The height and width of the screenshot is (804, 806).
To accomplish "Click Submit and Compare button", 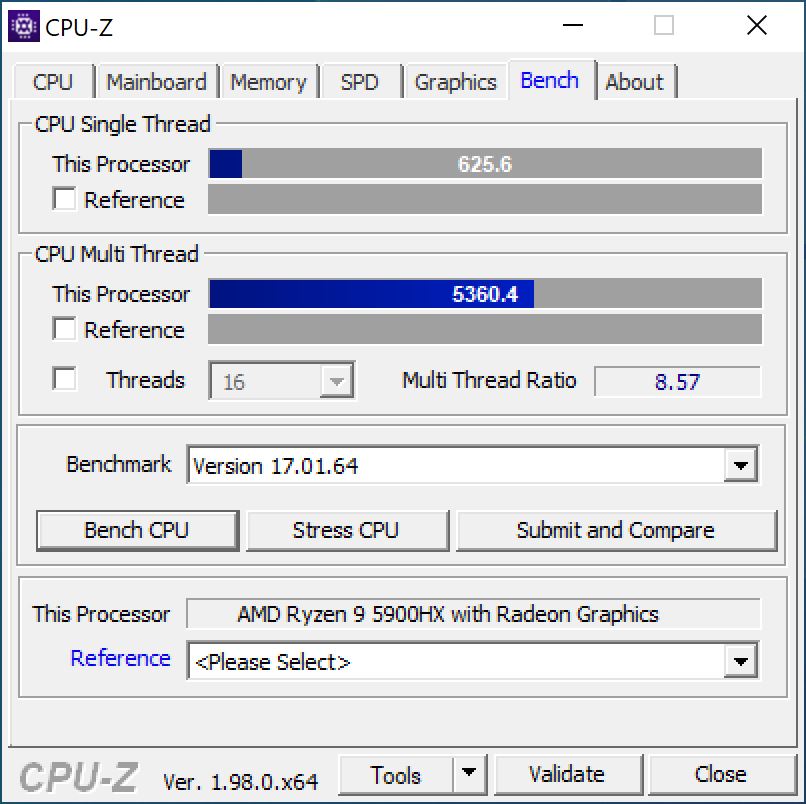I will pos(616,531).
